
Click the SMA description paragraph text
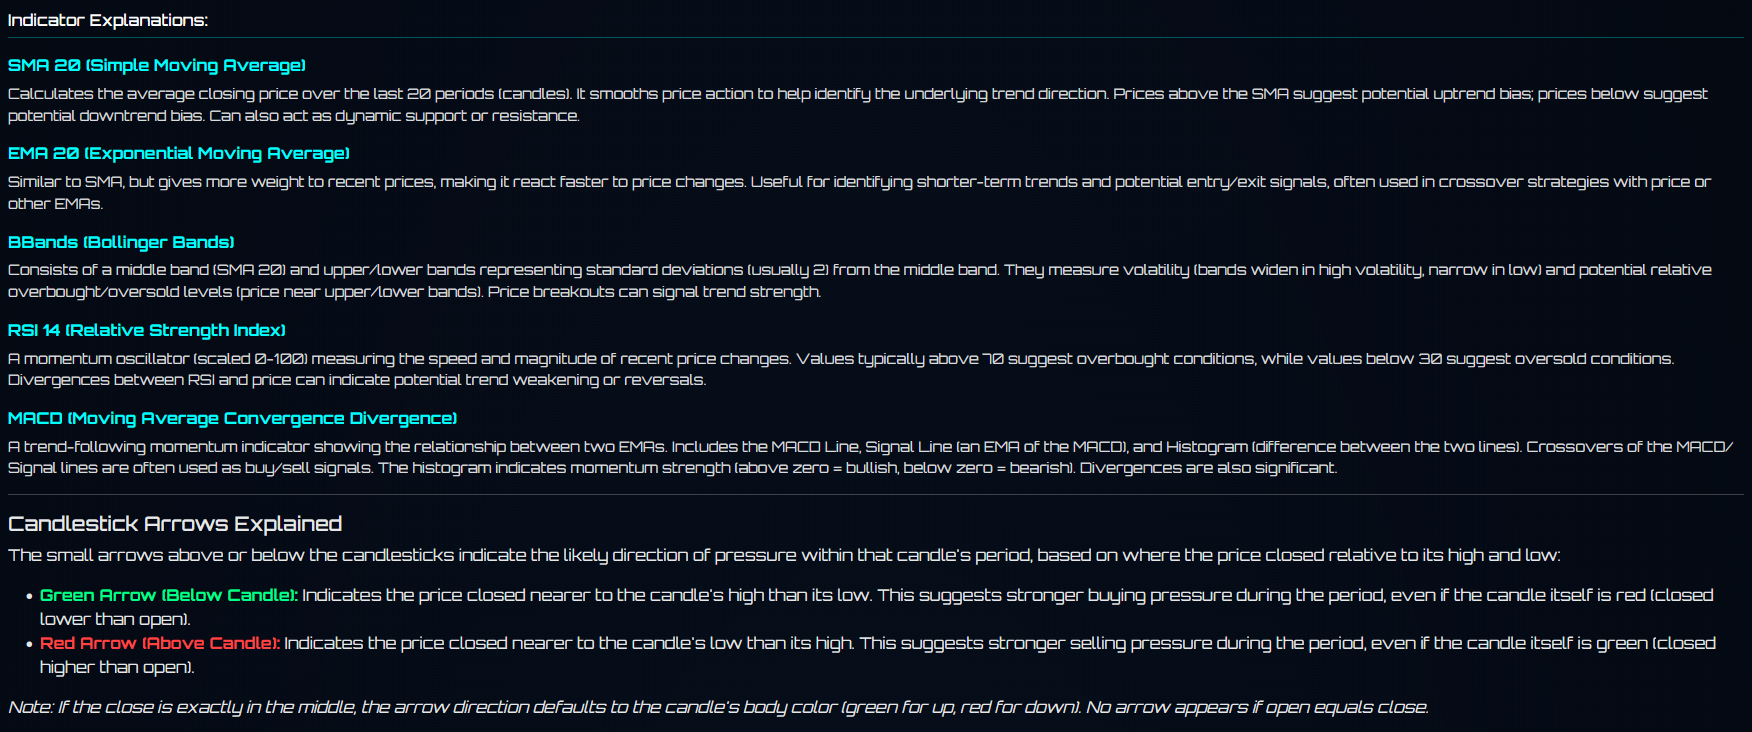(858, 104)
